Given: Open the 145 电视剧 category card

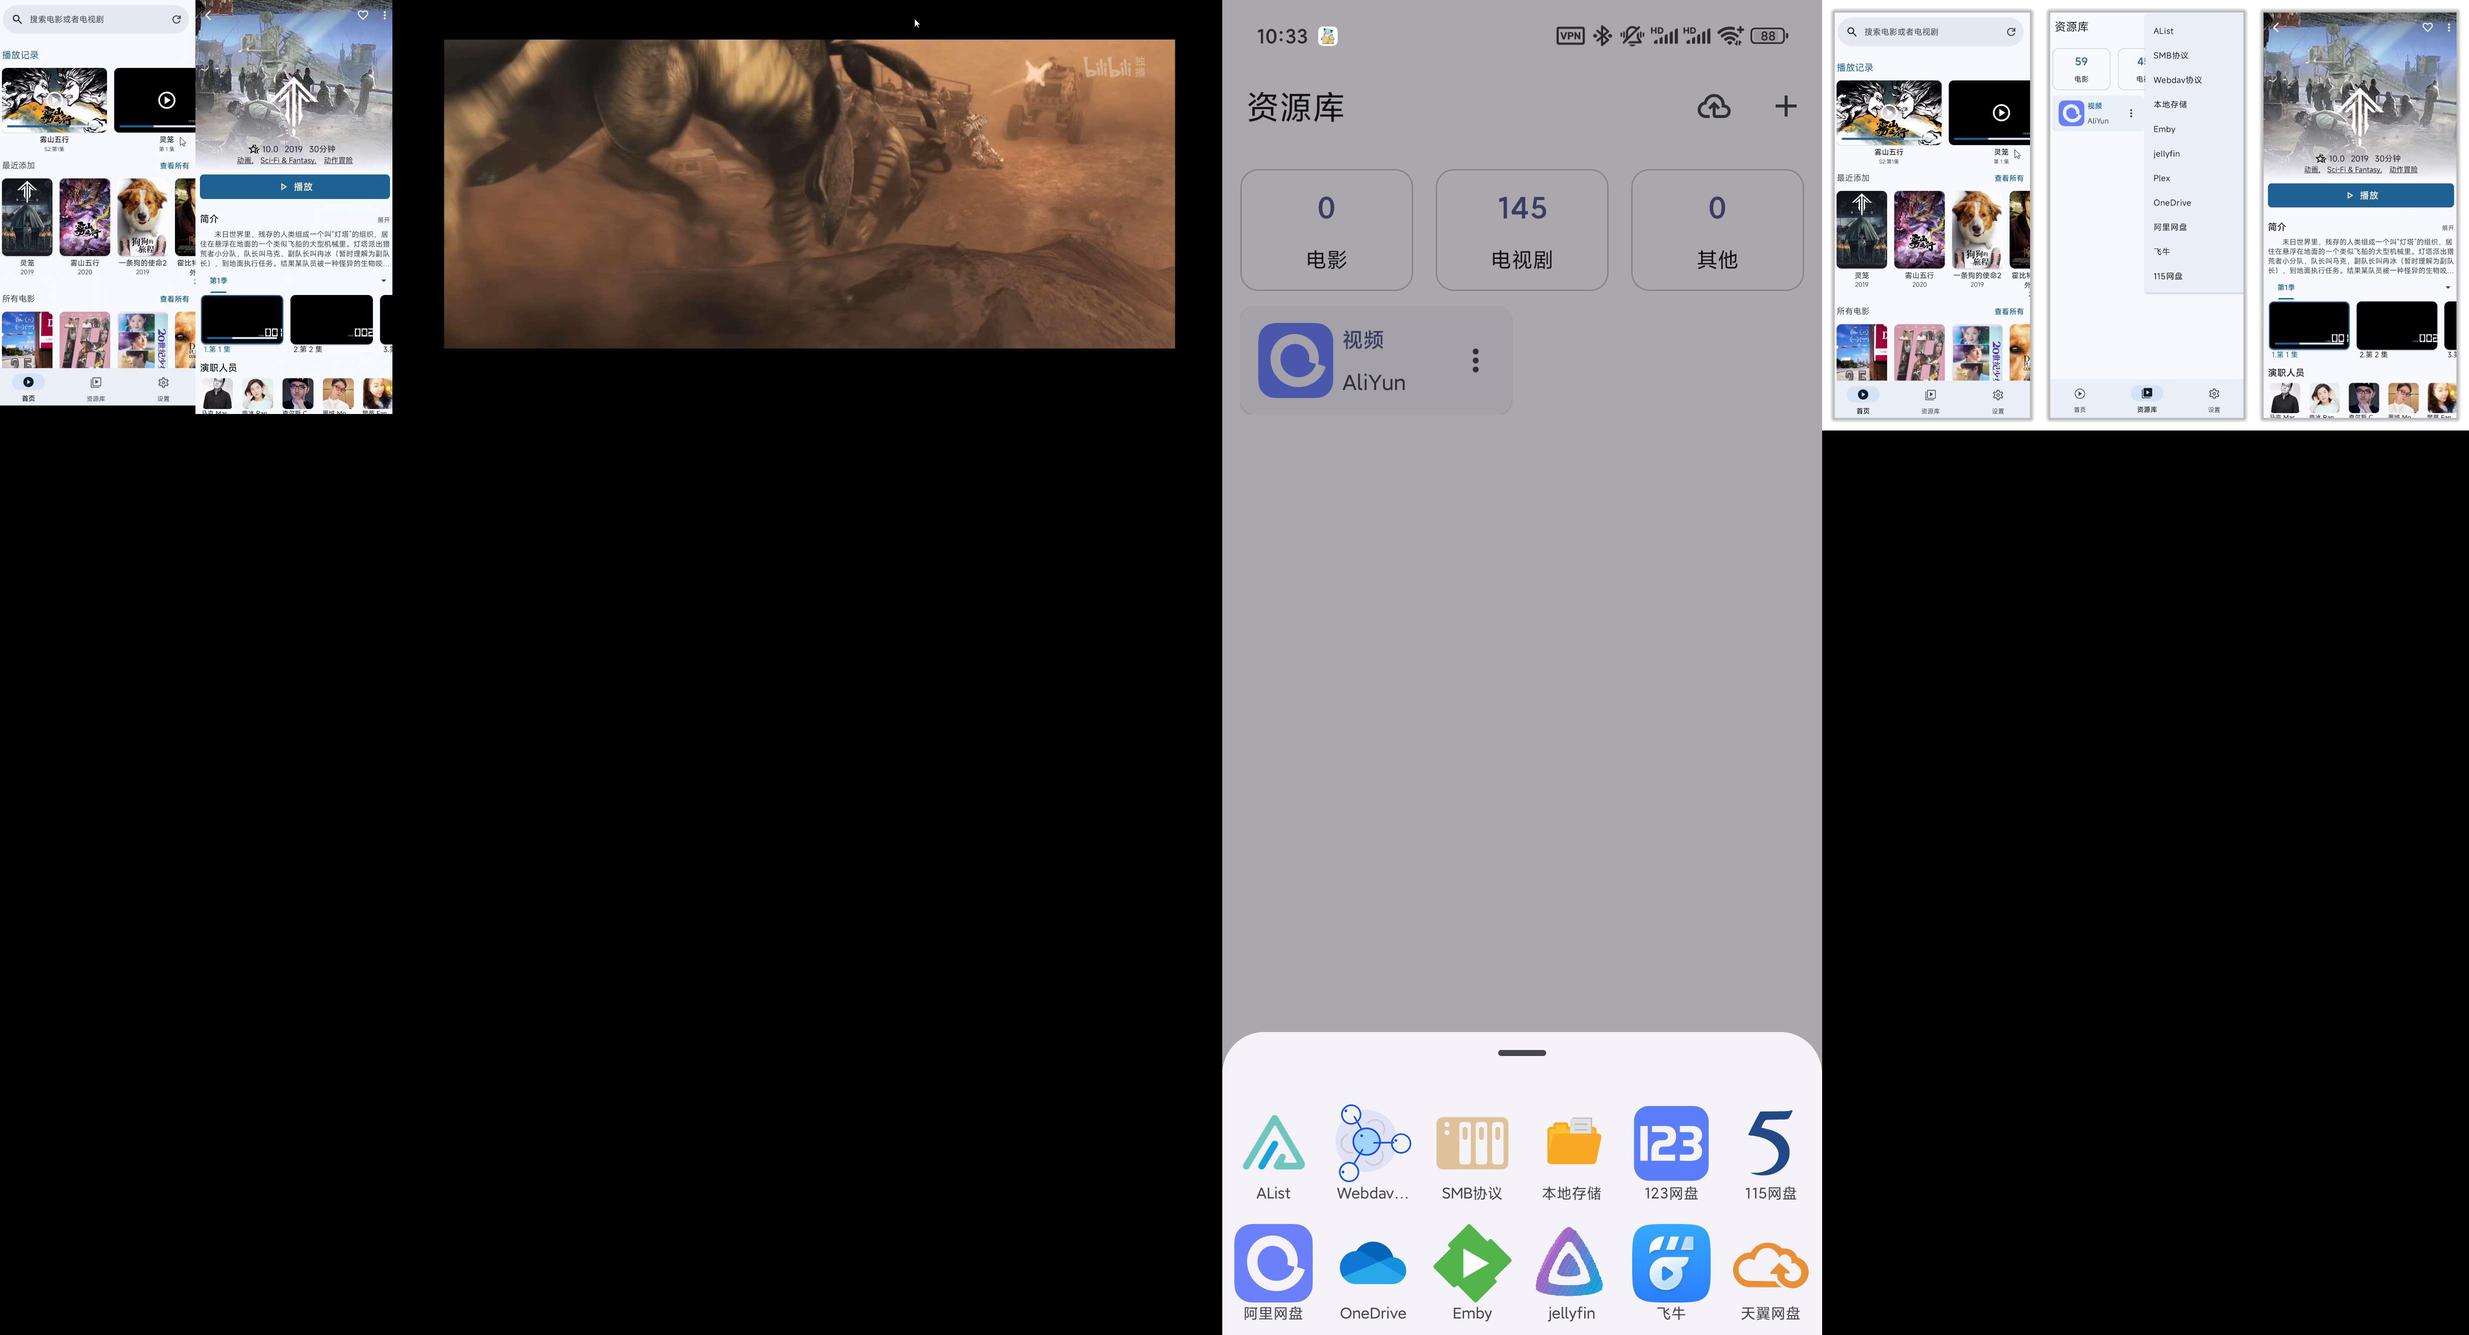Looking at the screenshot, I should pyautogui.click(x=1521, y=230).
